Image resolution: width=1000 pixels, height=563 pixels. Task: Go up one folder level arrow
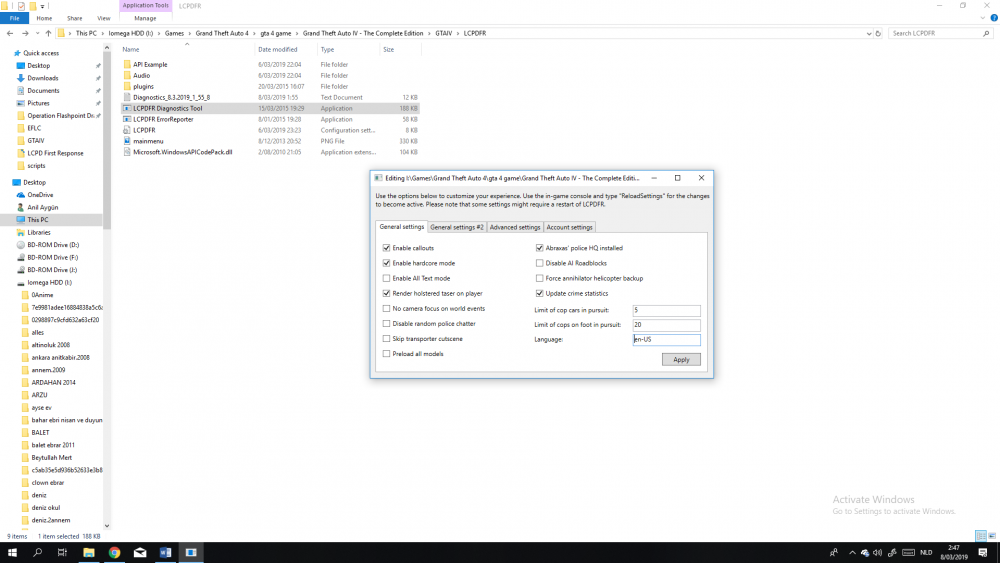click(x=48, y=33)
